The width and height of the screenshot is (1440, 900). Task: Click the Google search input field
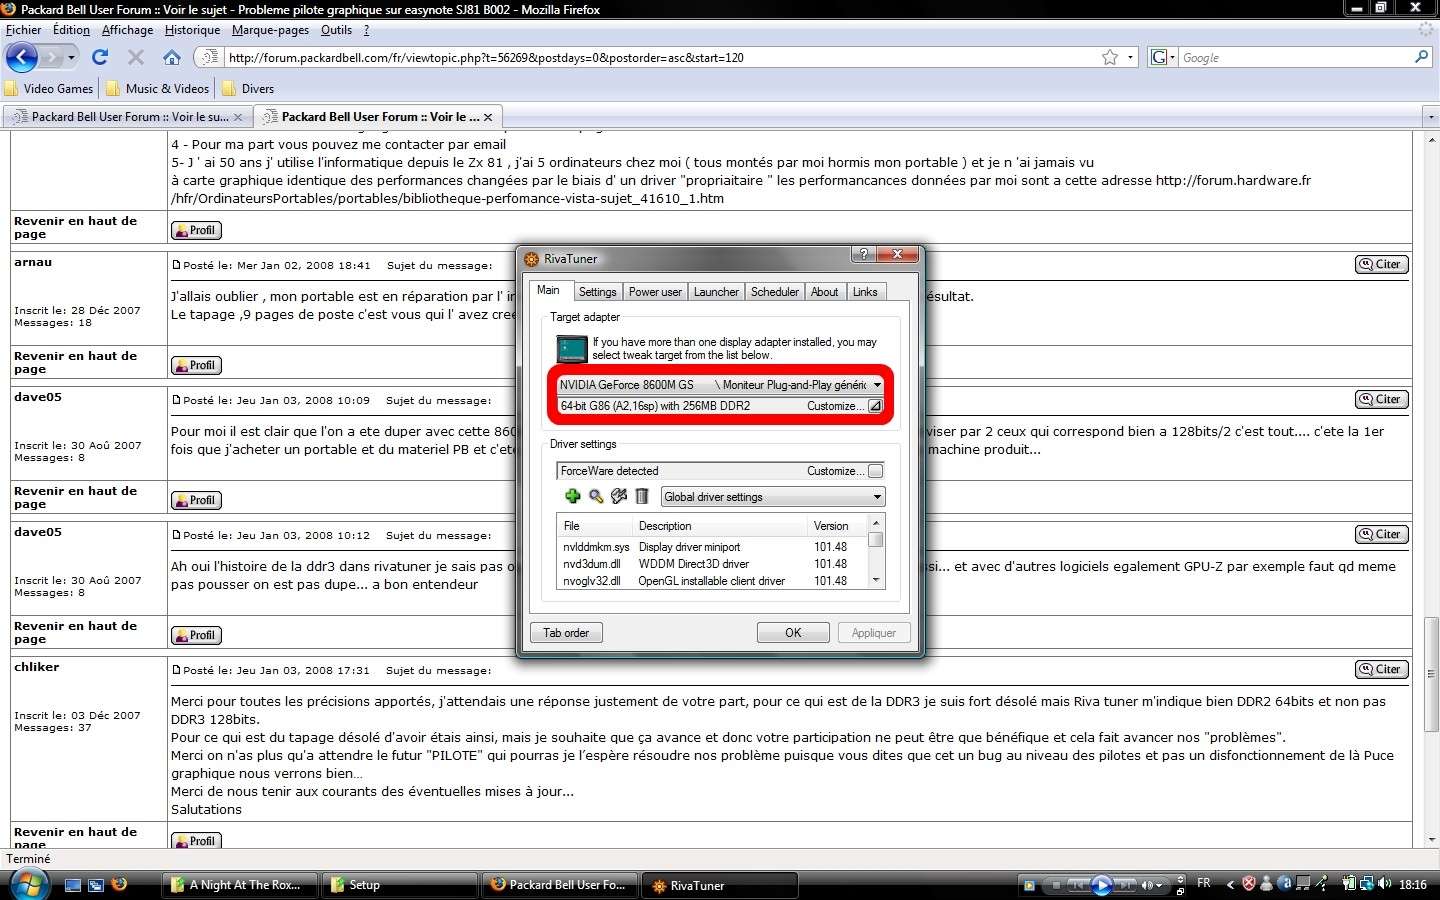1295,57
